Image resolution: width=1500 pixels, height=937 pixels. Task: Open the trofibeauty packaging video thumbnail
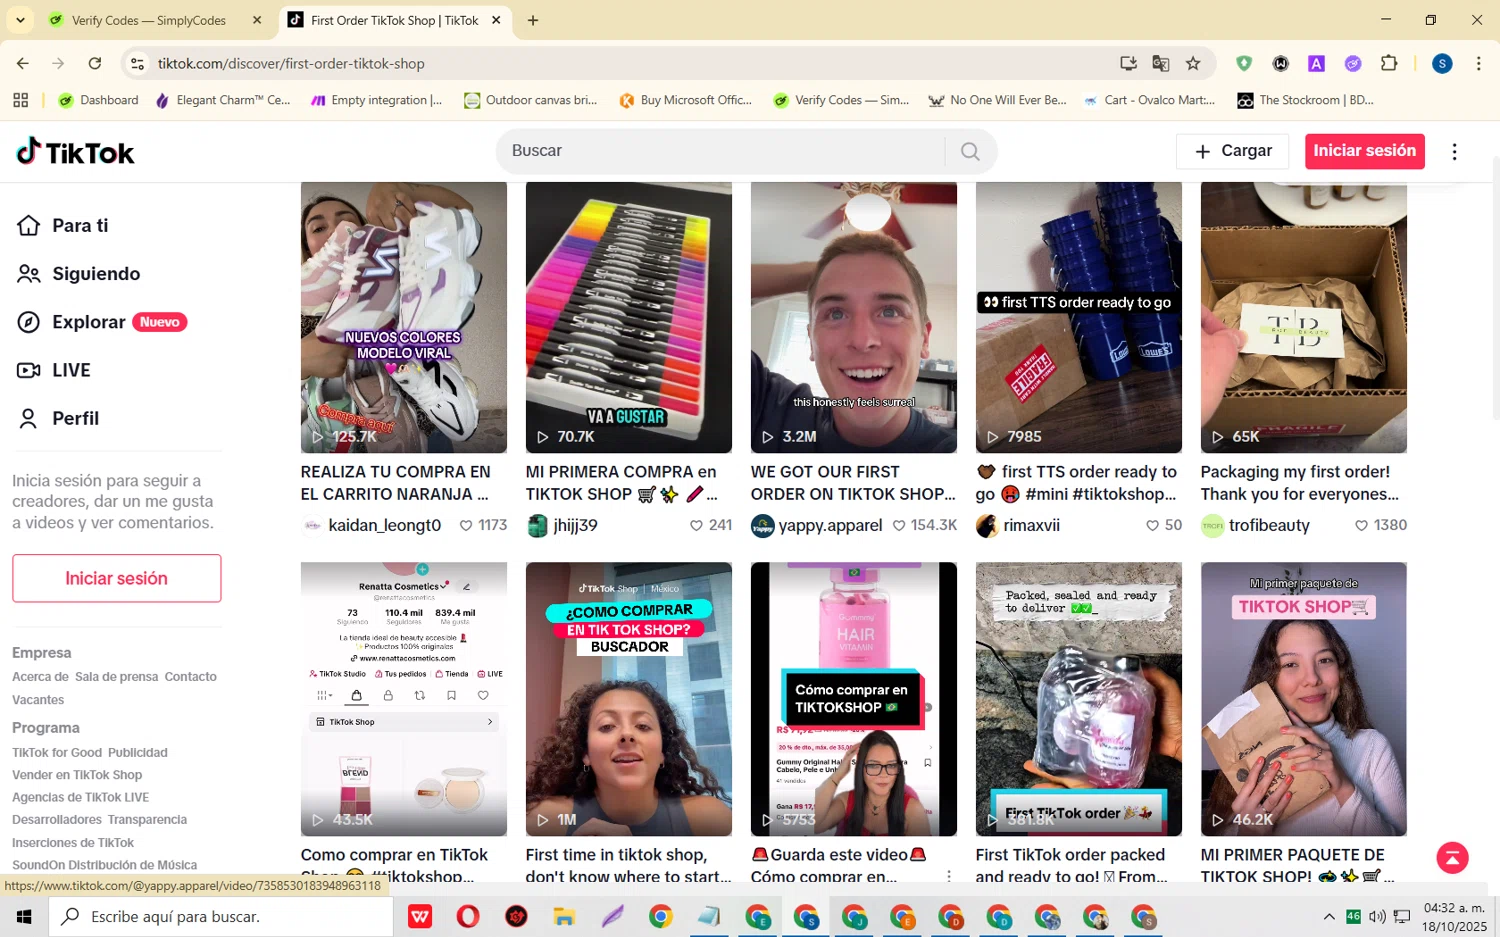point(1304,317)
